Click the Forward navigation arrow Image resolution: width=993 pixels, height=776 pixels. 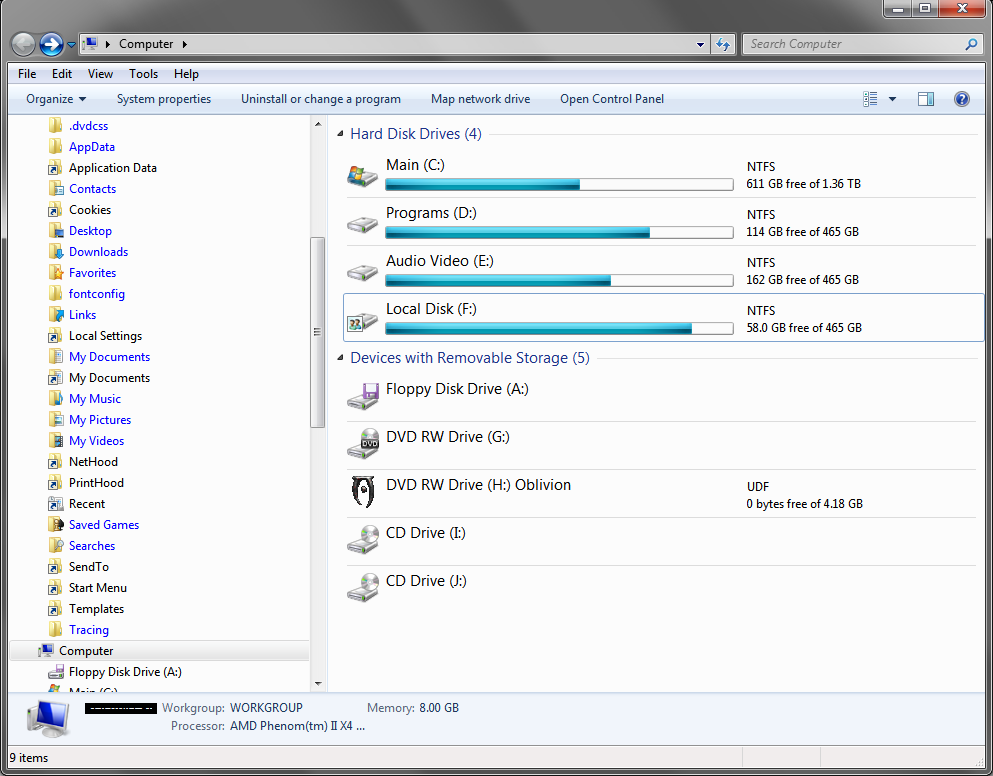[x=51, y=44]
